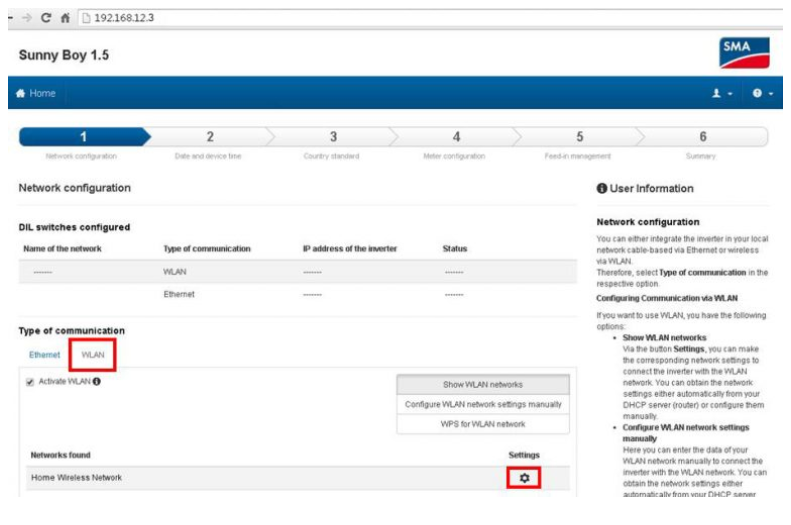The width and height of the screenshot is (791, 525).
Task: Click Configure WLAN network settings manually
Action: click(483, 404)
